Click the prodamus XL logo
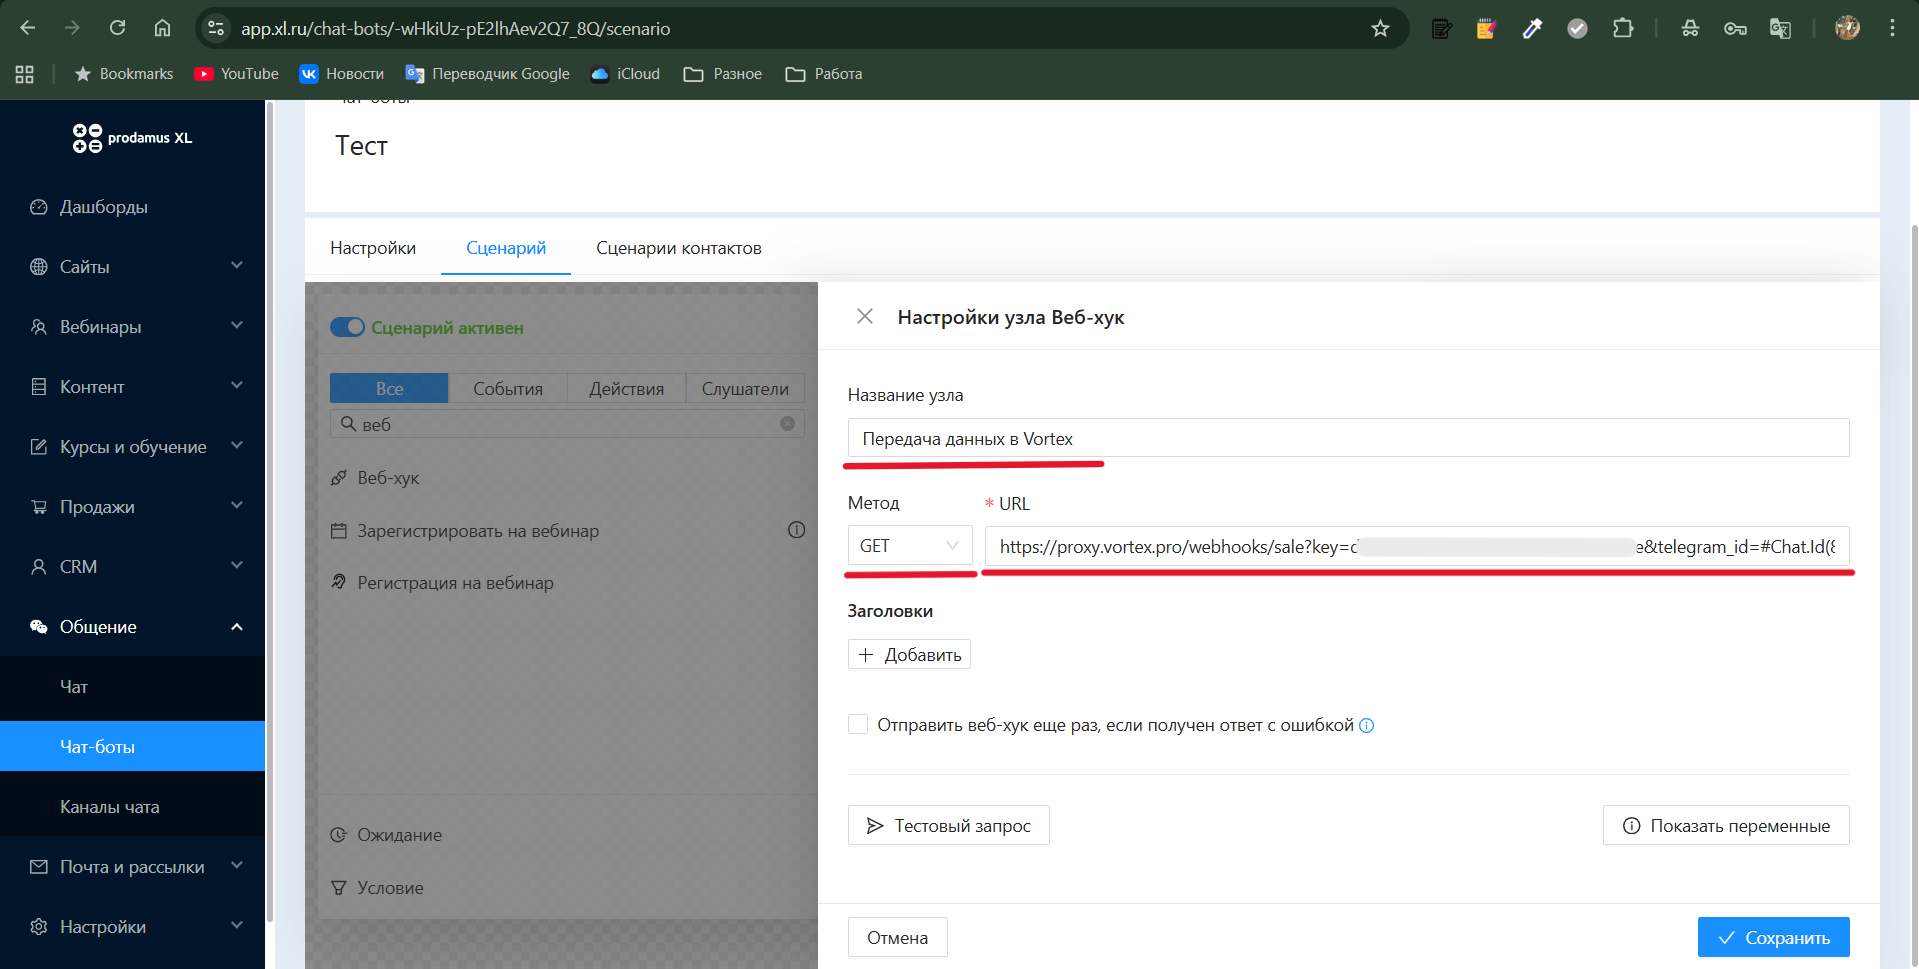This screenshot has width=1919, height=969. pyautogui.click(x=132, y=138)
